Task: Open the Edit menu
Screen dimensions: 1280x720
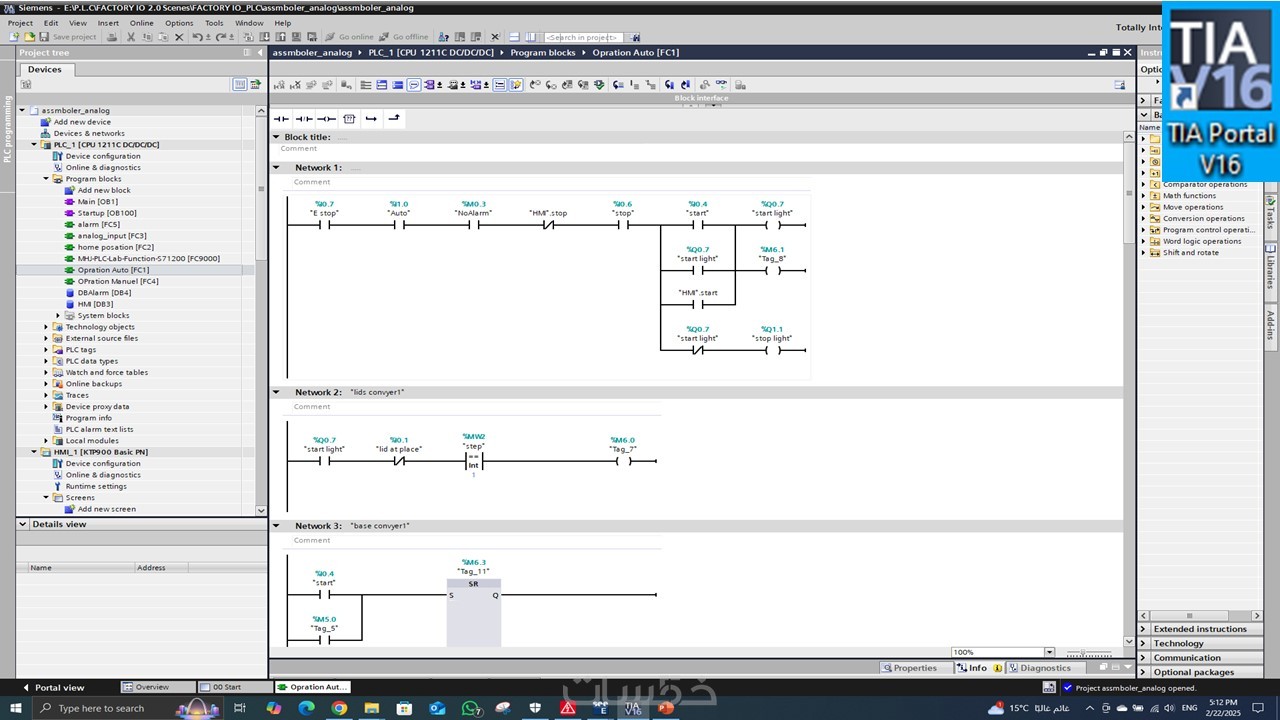Action: 51,23
